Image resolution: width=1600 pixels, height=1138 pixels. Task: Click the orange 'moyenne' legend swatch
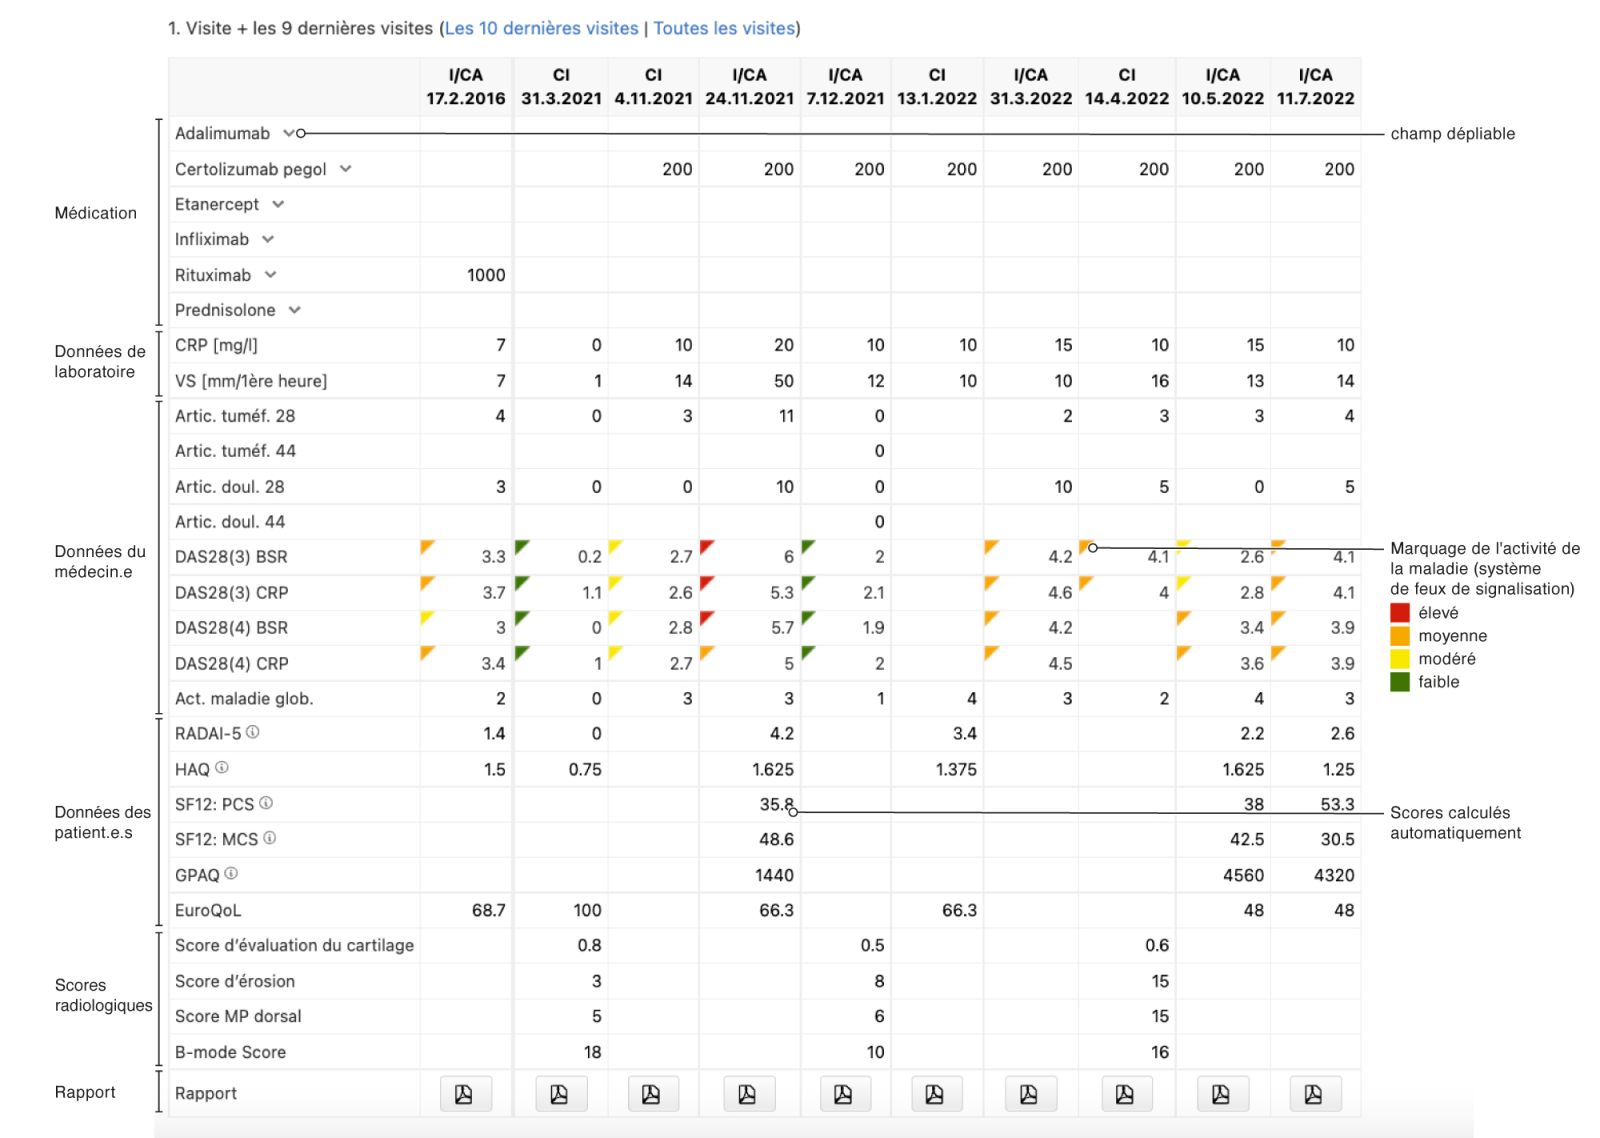(1400, 636)
